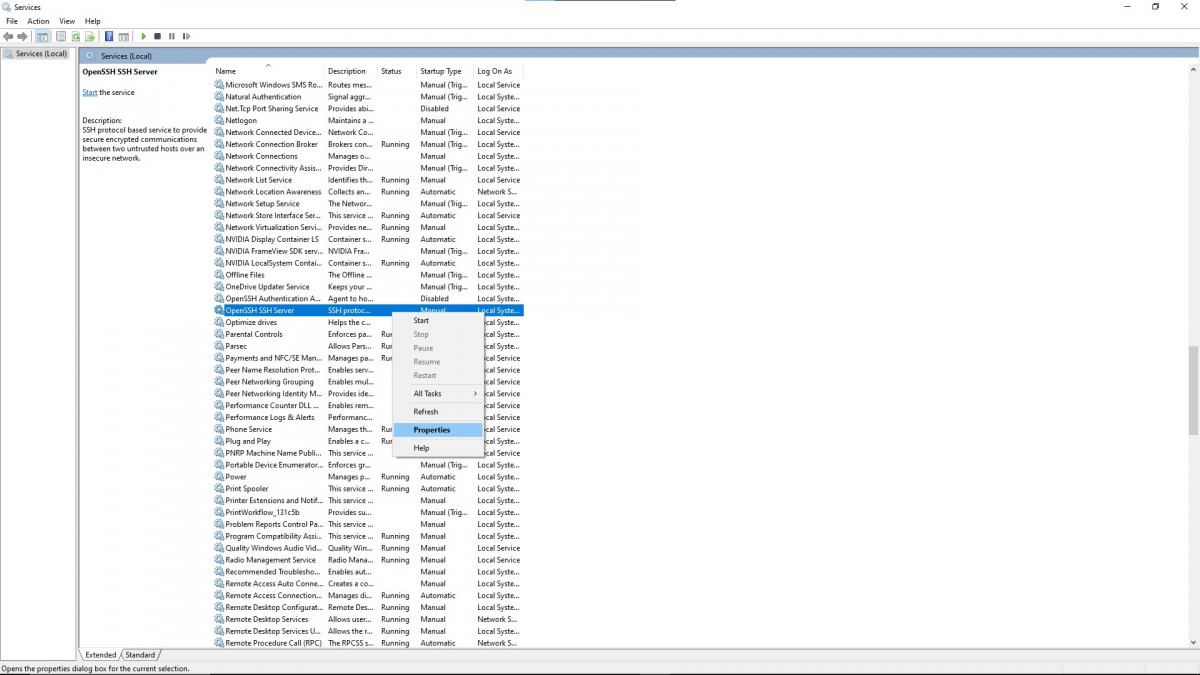Screen dimensions: 1200x675
Task: Toggle the Show/Hide Console Tree toolbar button
Action: (42, 37)
